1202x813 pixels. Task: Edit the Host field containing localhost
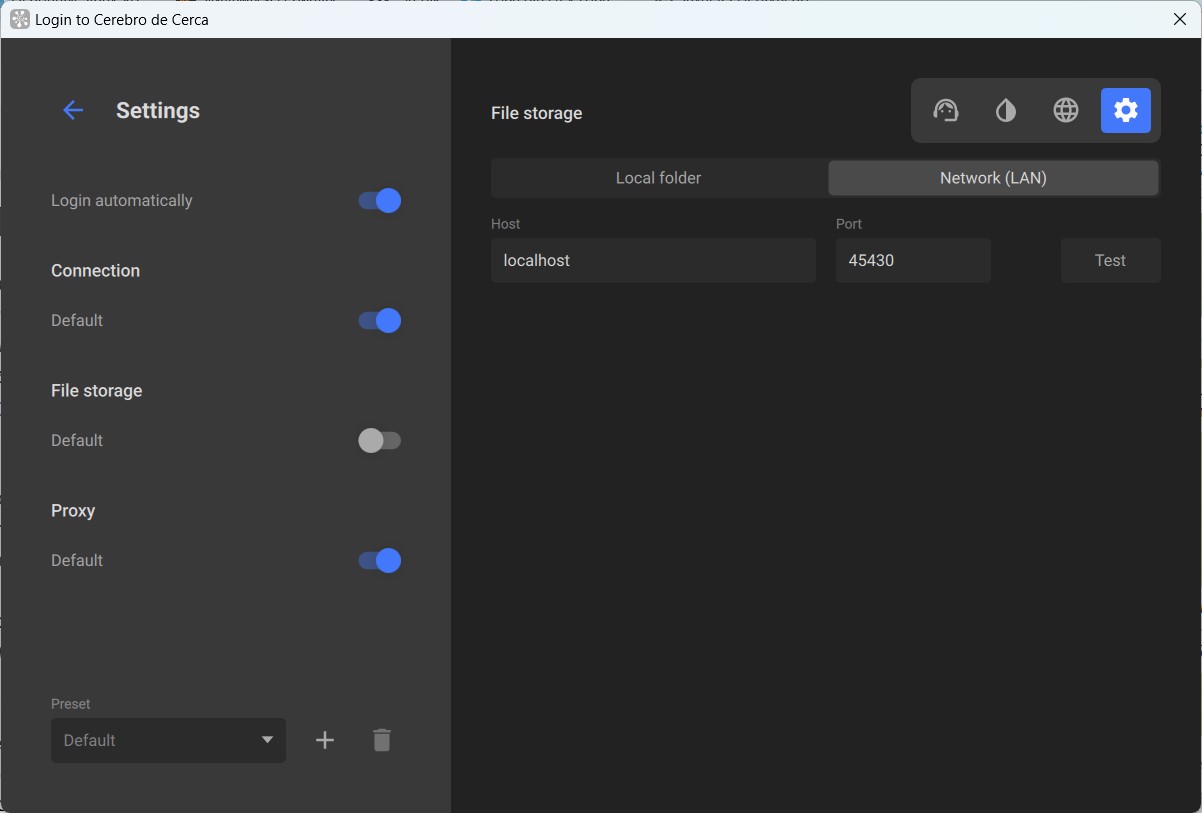(x=653, y=260)
